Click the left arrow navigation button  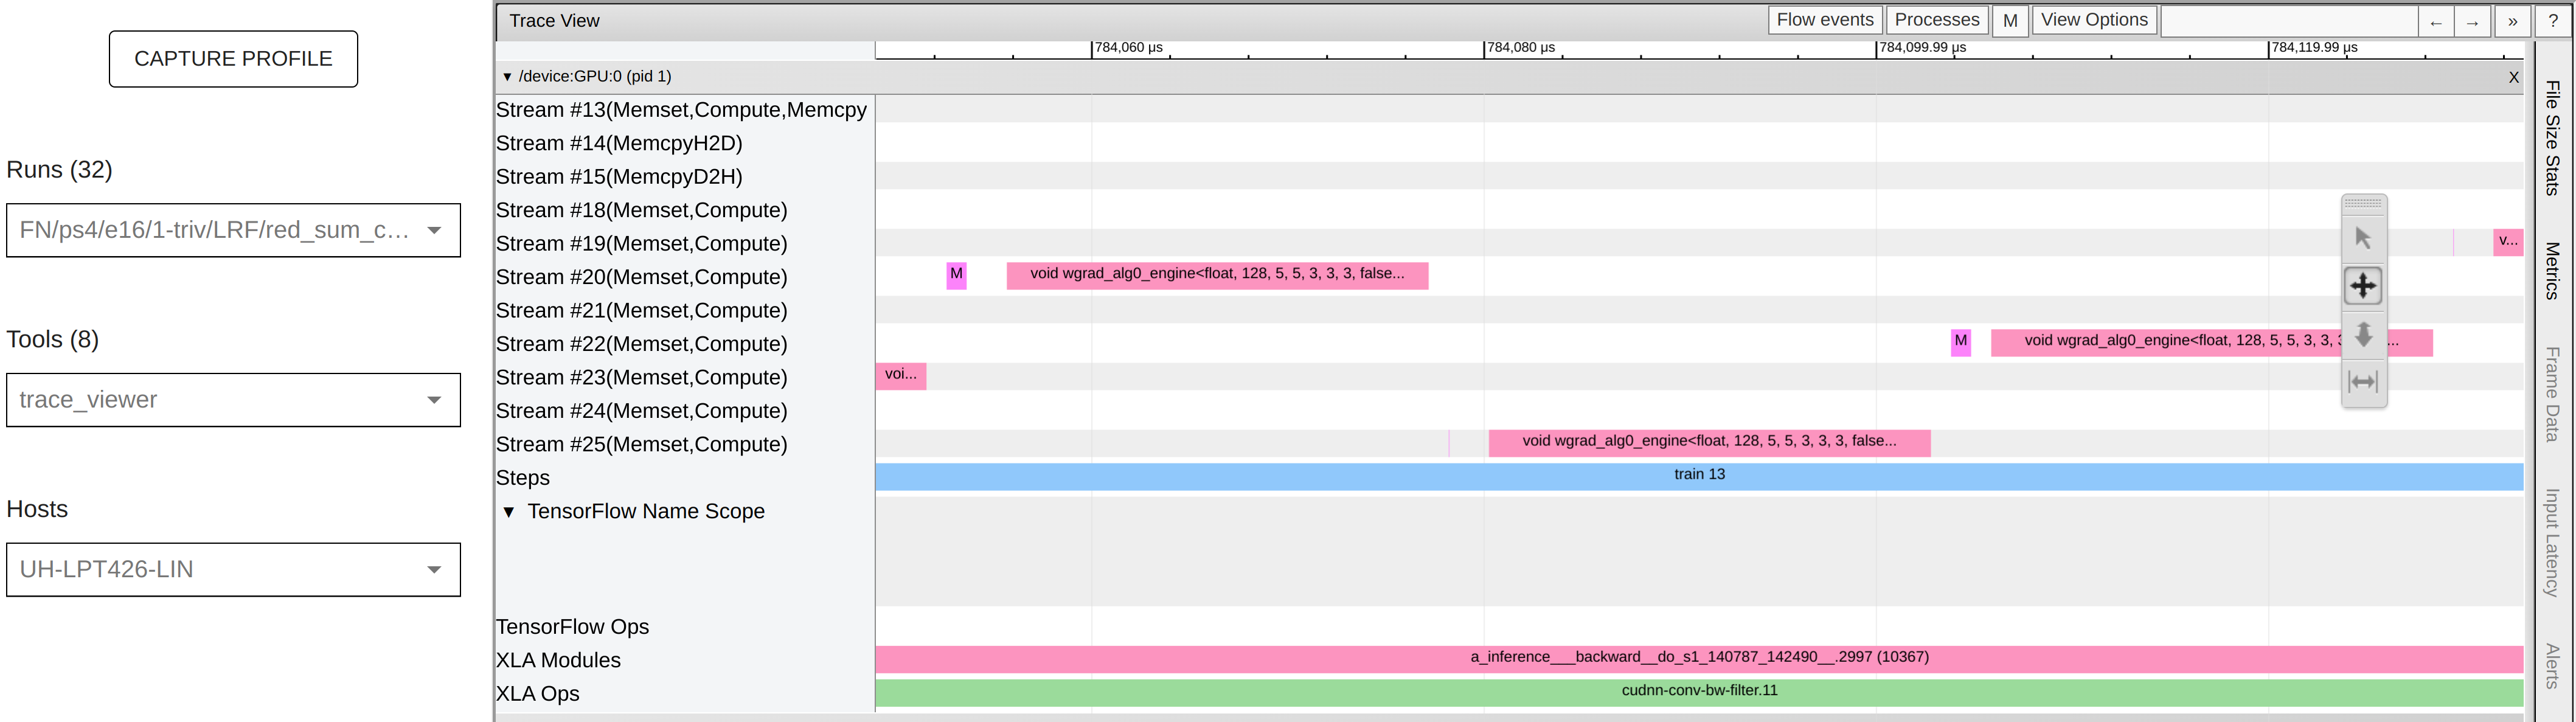(2436, 21)
